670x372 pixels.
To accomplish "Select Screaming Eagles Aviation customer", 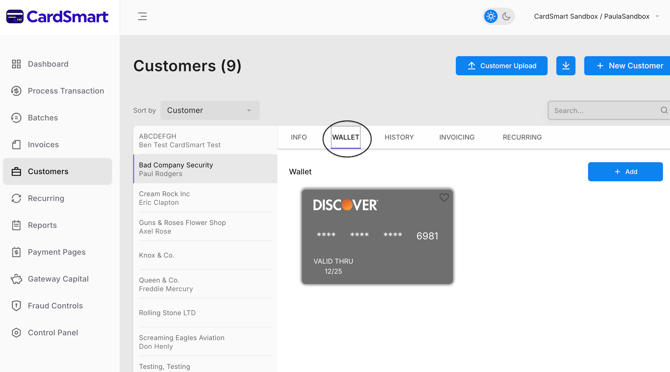I will tap(205, 342).
